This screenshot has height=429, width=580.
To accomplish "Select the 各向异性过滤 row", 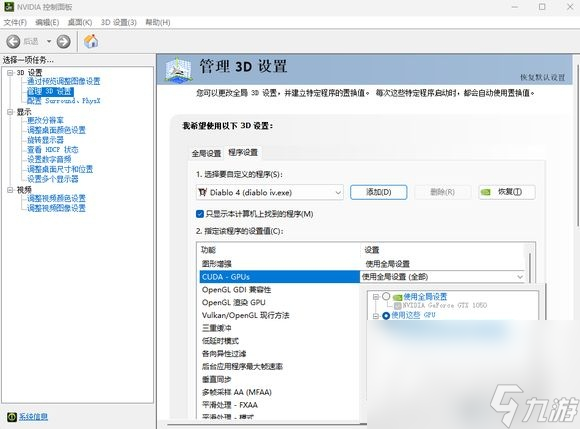I will (280, 354).
